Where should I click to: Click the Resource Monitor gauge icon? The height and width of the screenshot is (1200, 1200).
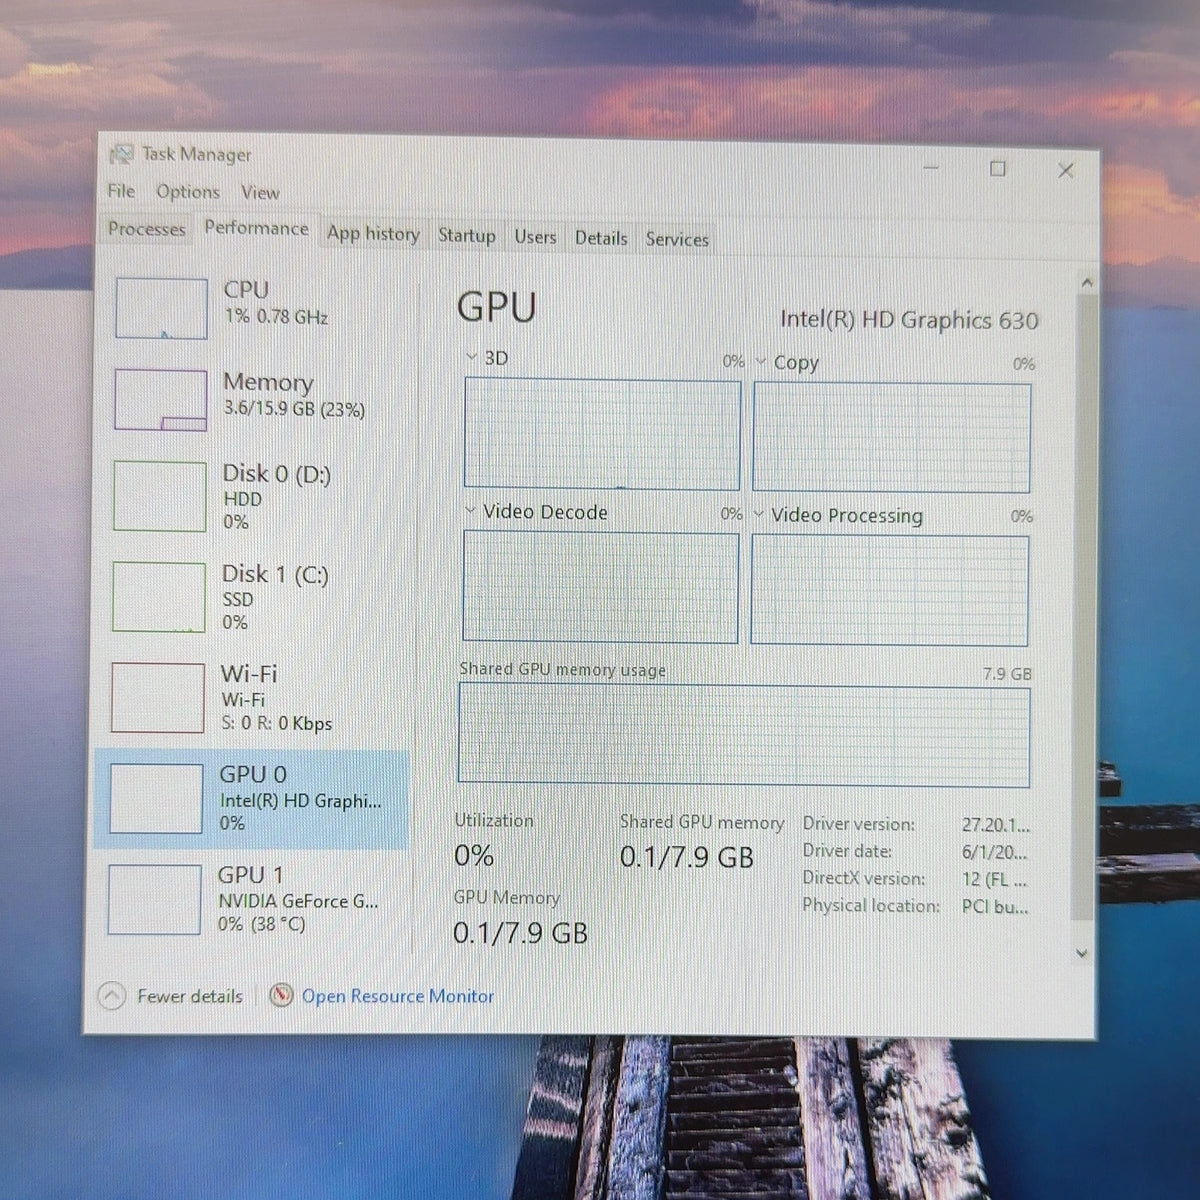click(282, 996)
